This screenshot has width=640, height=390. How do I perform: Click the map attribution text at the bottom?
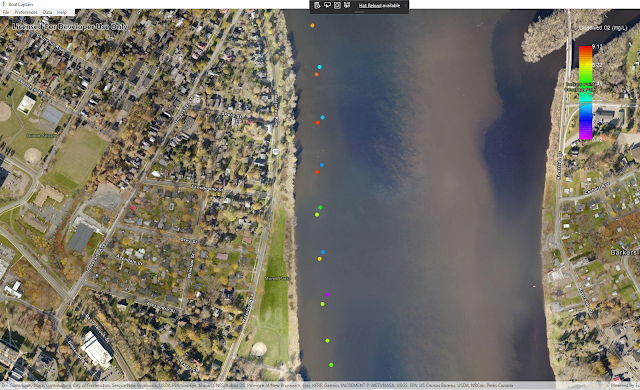pos(257,385)
